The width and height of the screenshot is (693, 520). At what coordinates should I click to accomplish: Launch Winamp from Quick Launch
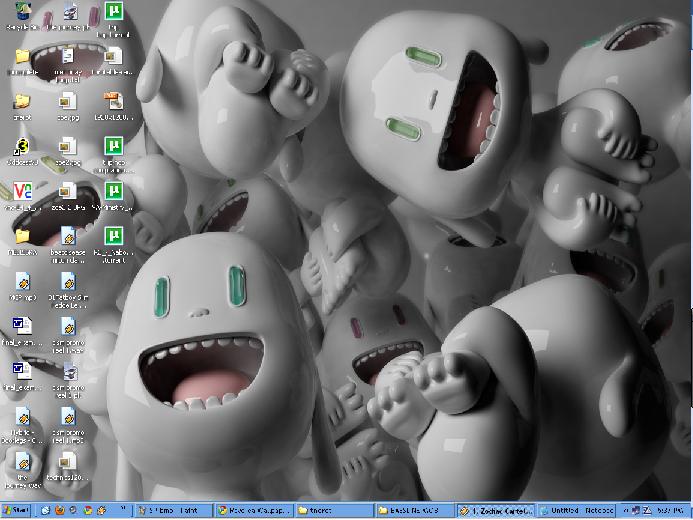coord(102,510)
